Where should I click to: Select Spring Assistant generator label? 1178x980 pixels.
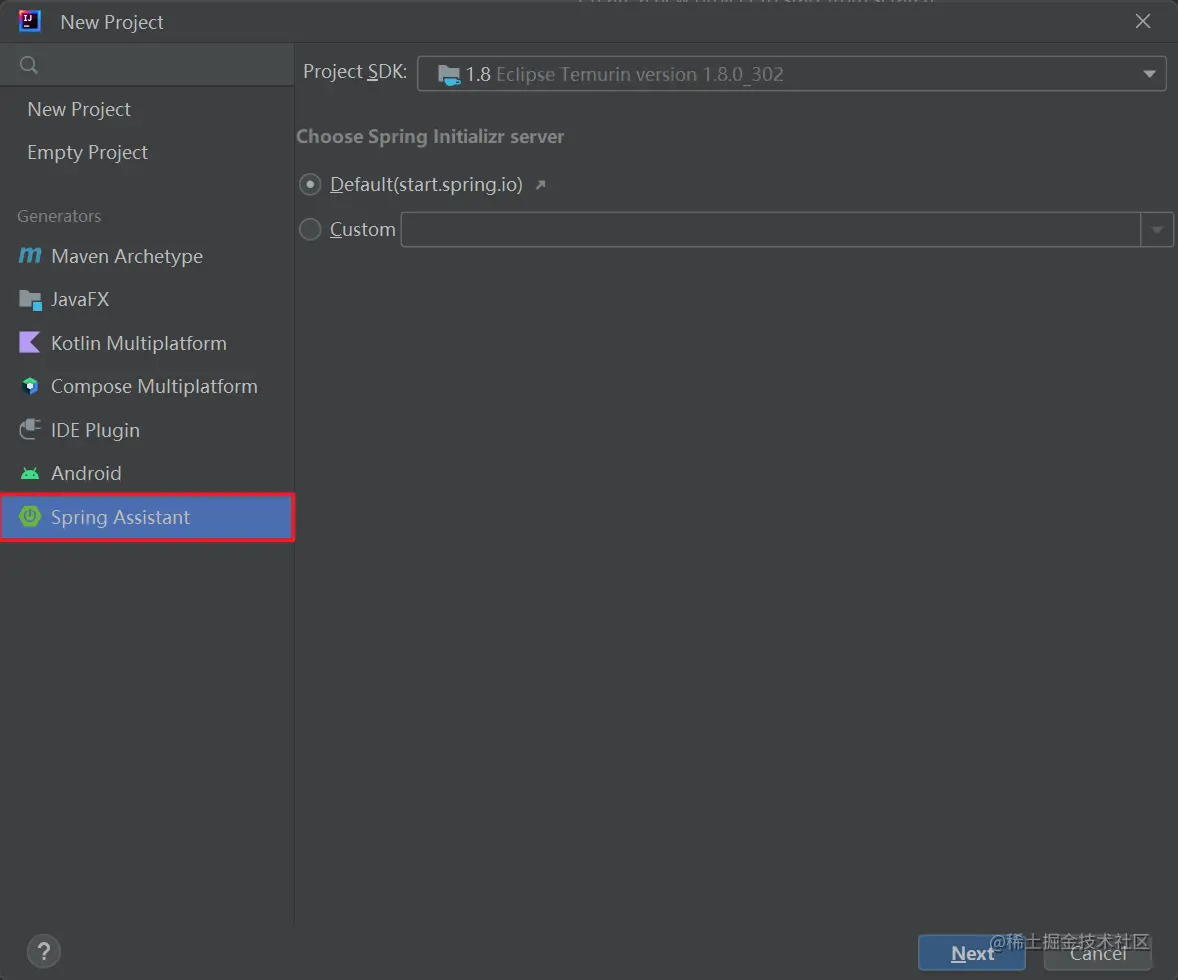[120, 518]
